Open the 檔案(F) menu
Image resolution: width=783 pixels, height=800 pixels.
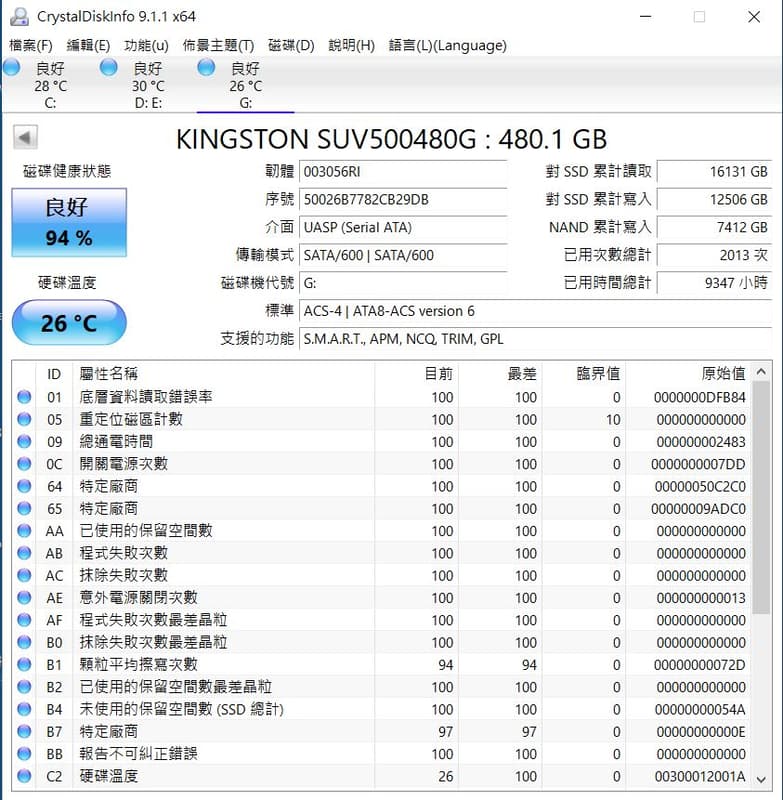(31, 45)
